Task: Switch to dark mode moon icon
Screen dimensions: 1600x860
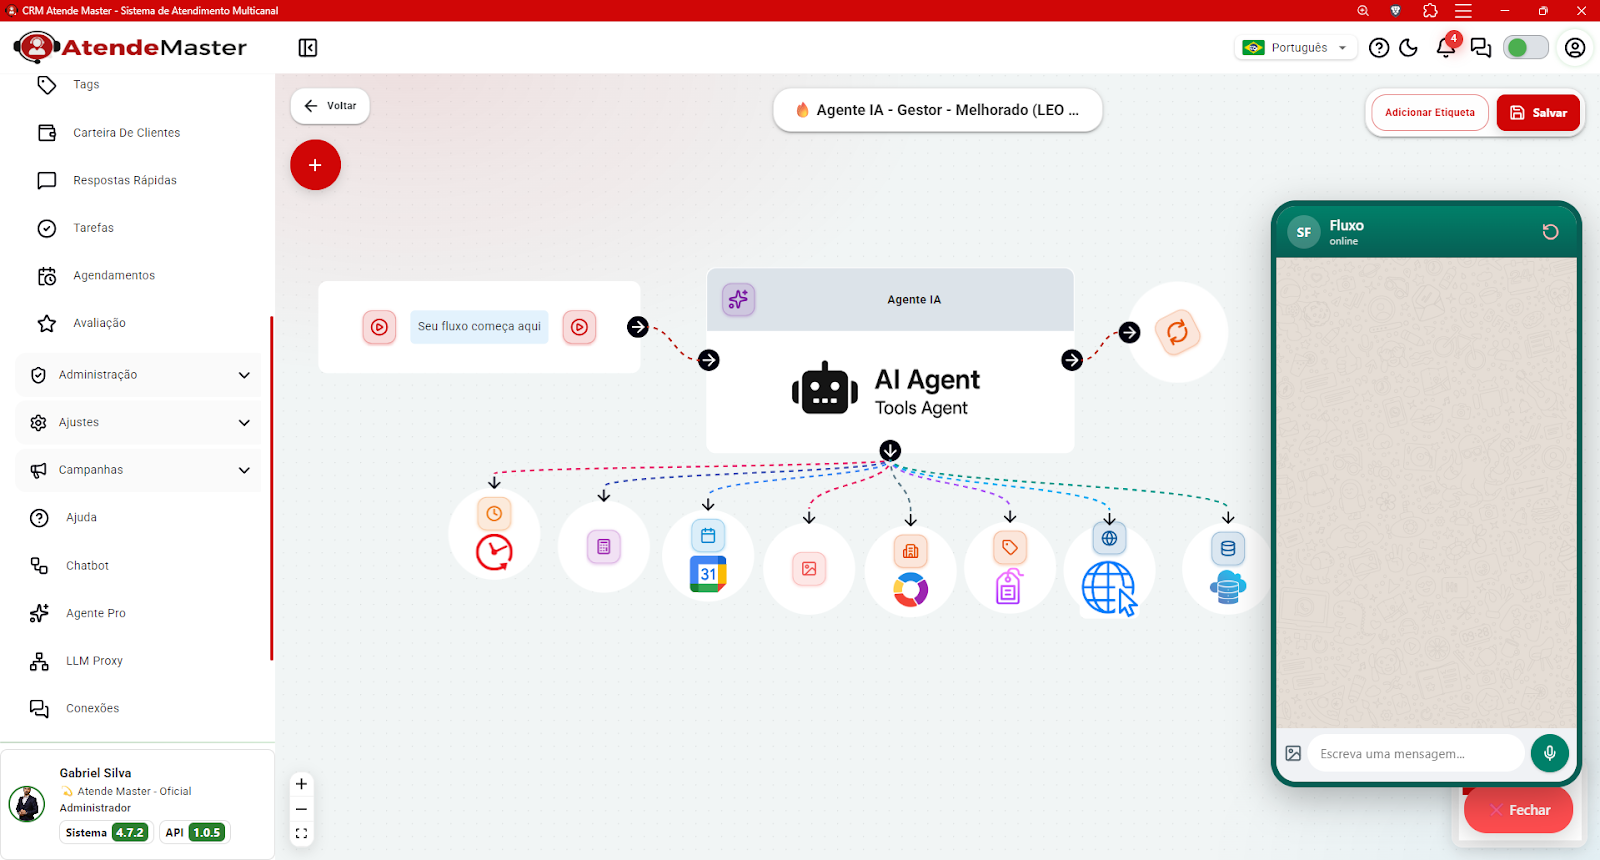Action: (1409, 48)
